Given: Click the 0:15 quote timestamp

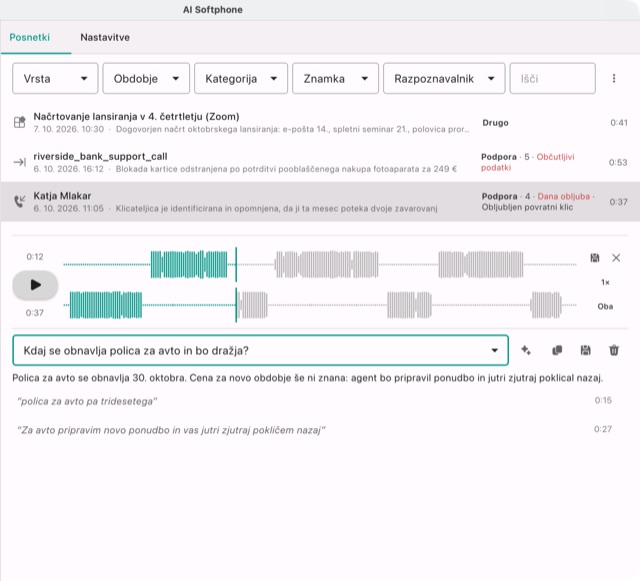Looking at the screenshot, I should 603,400.
